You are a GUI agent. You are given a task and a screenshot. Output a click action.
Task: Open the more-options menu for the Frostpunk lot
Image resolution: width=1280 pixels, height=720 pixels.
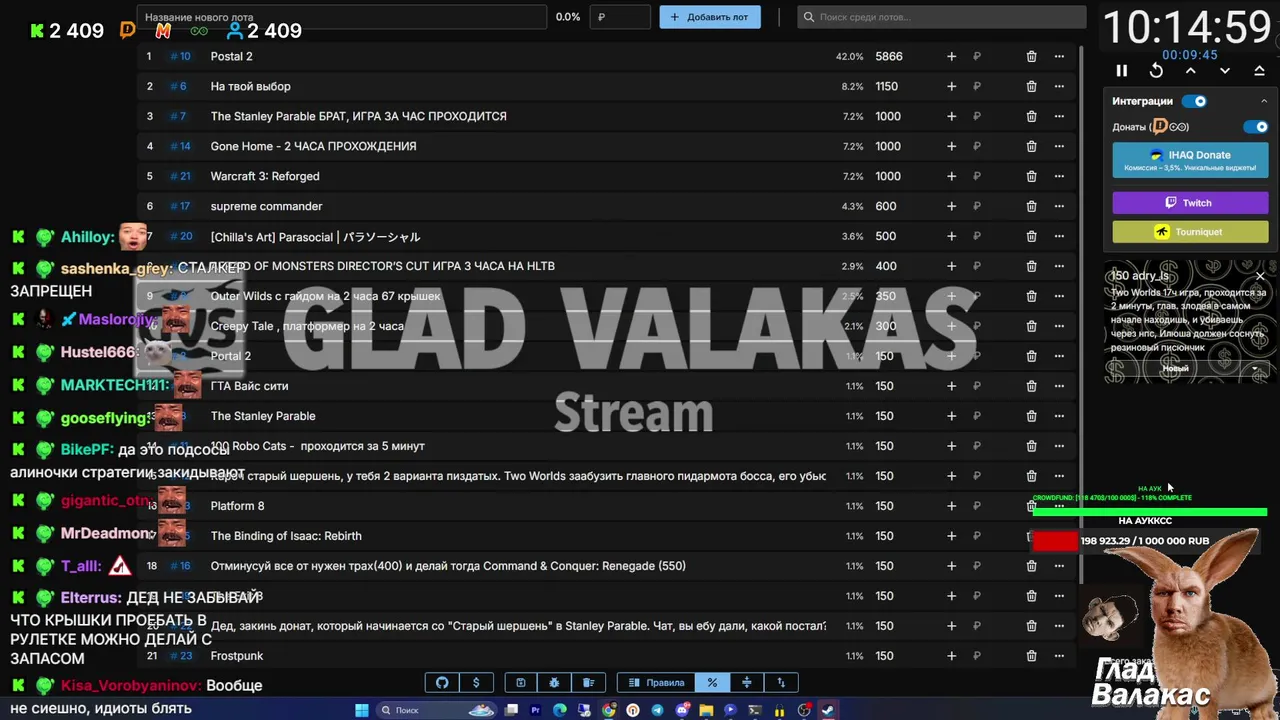coord(1059,656)
